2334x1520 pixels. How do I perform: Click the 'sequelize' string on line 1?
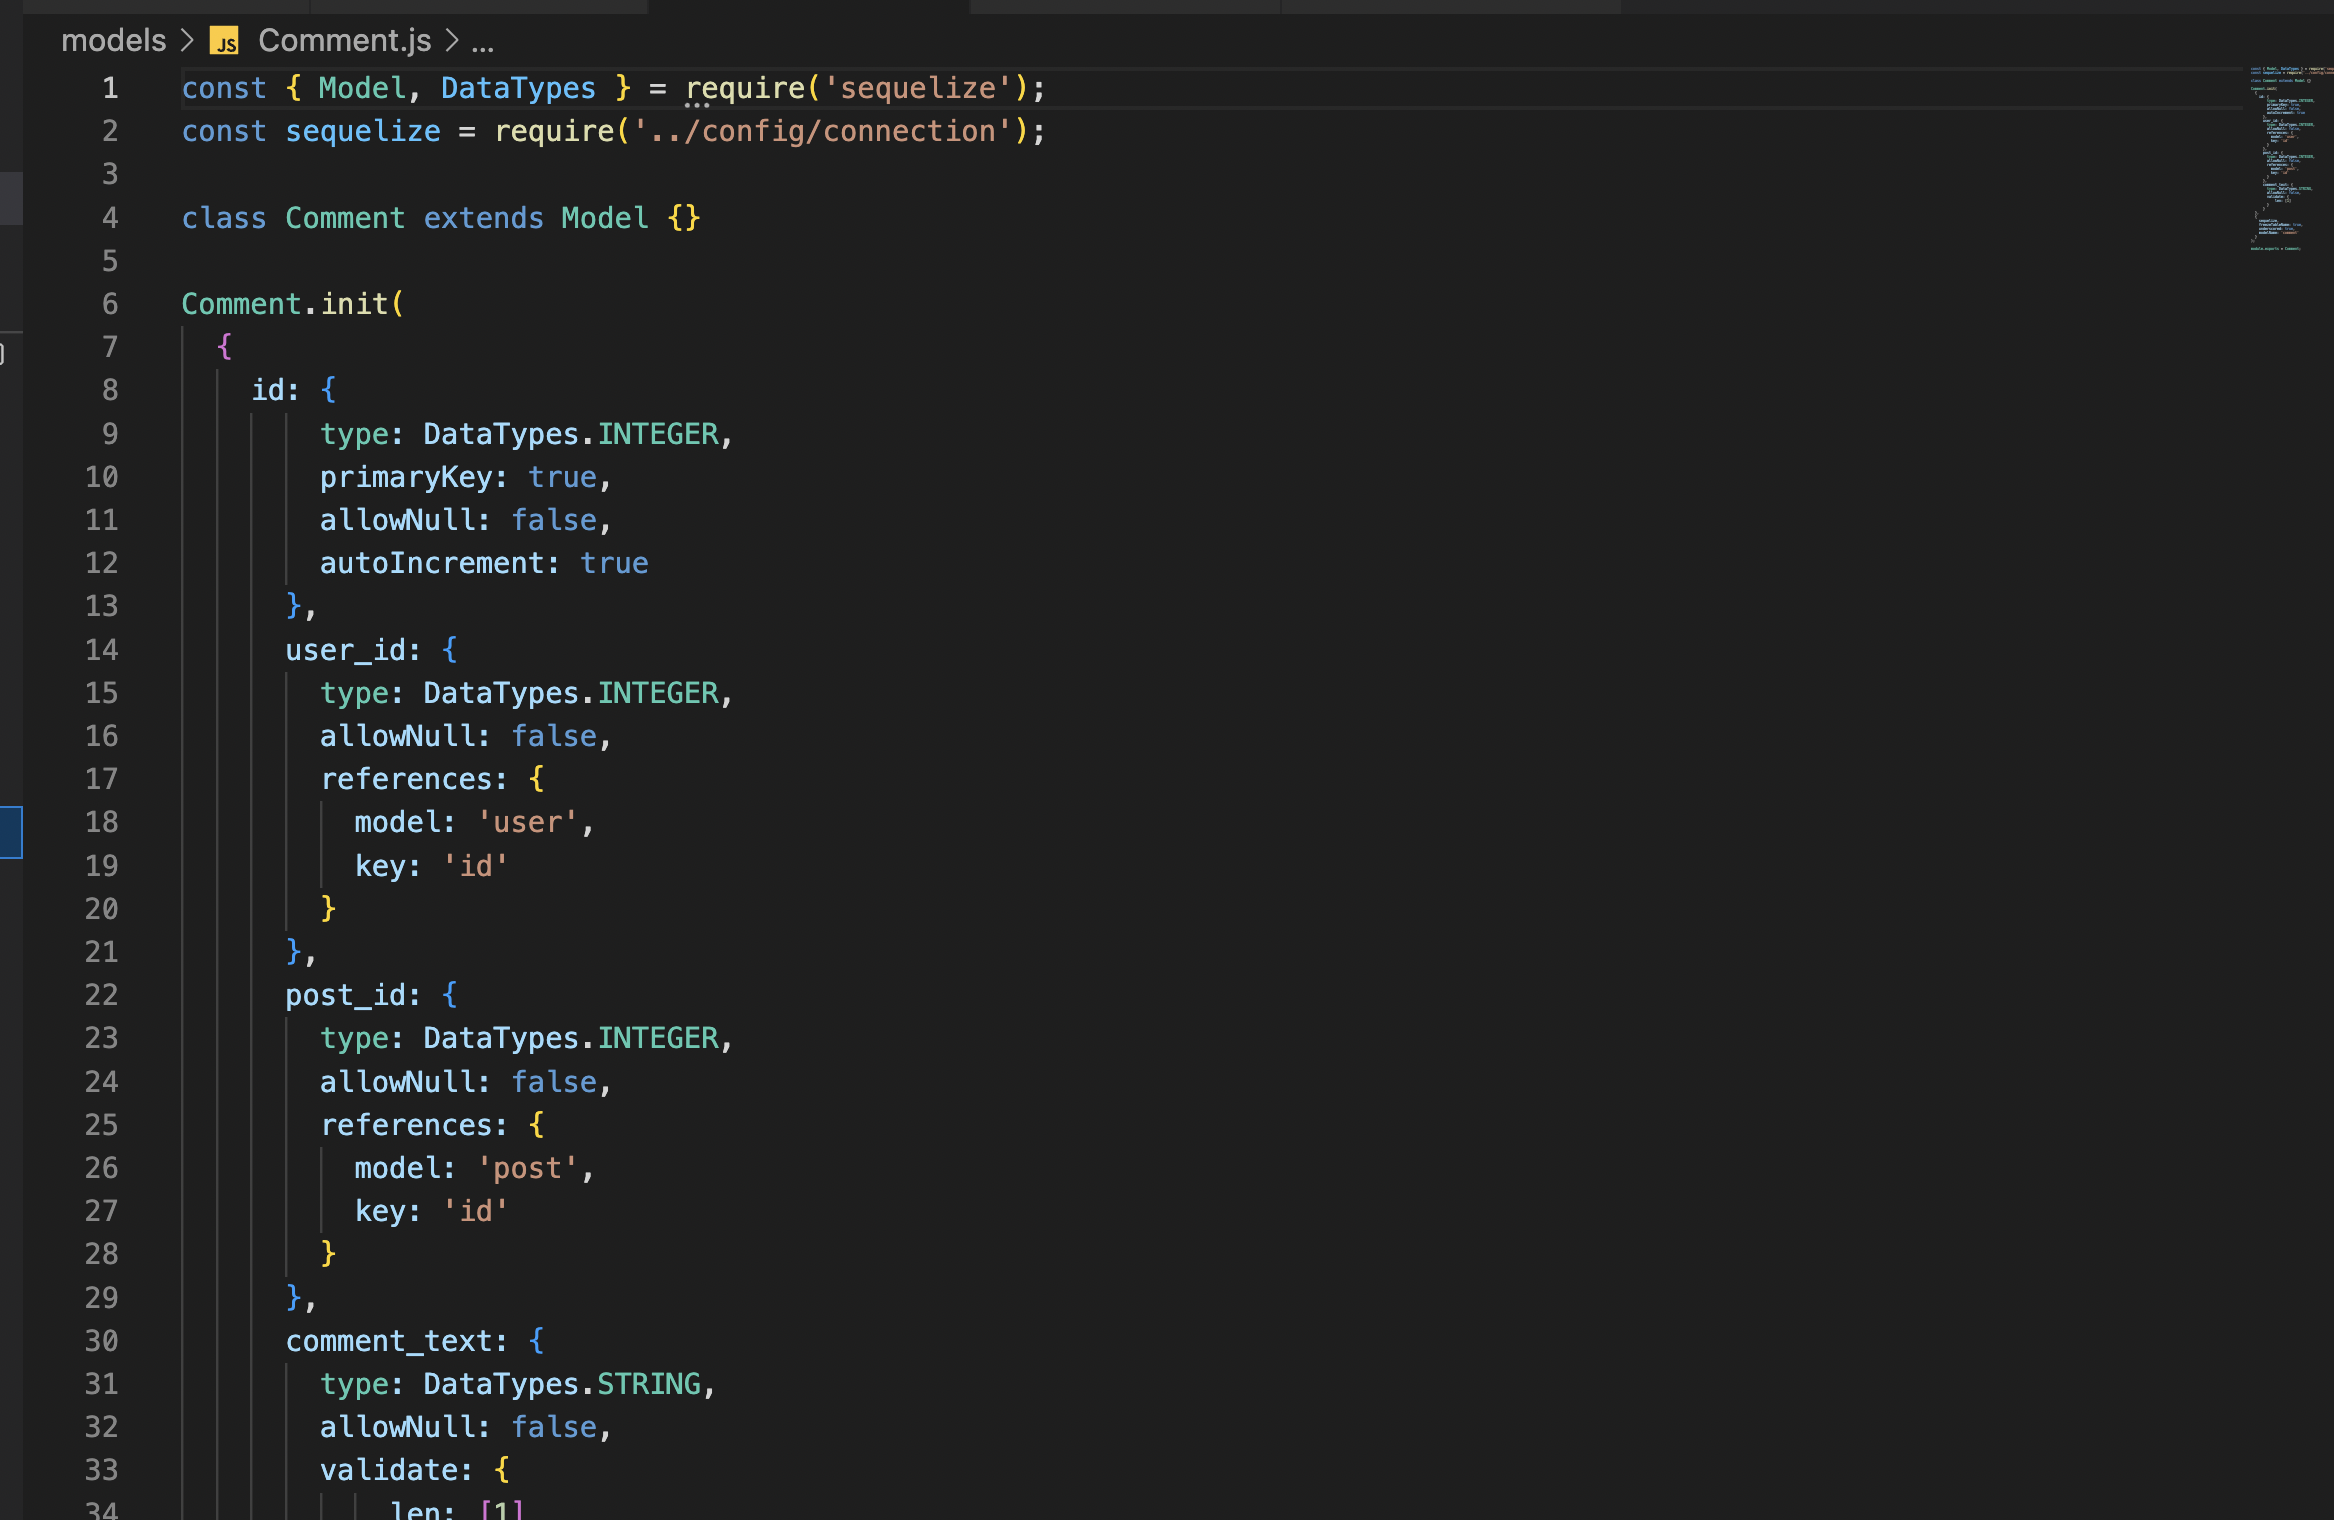pyautogui.click(x=918, y=88)
